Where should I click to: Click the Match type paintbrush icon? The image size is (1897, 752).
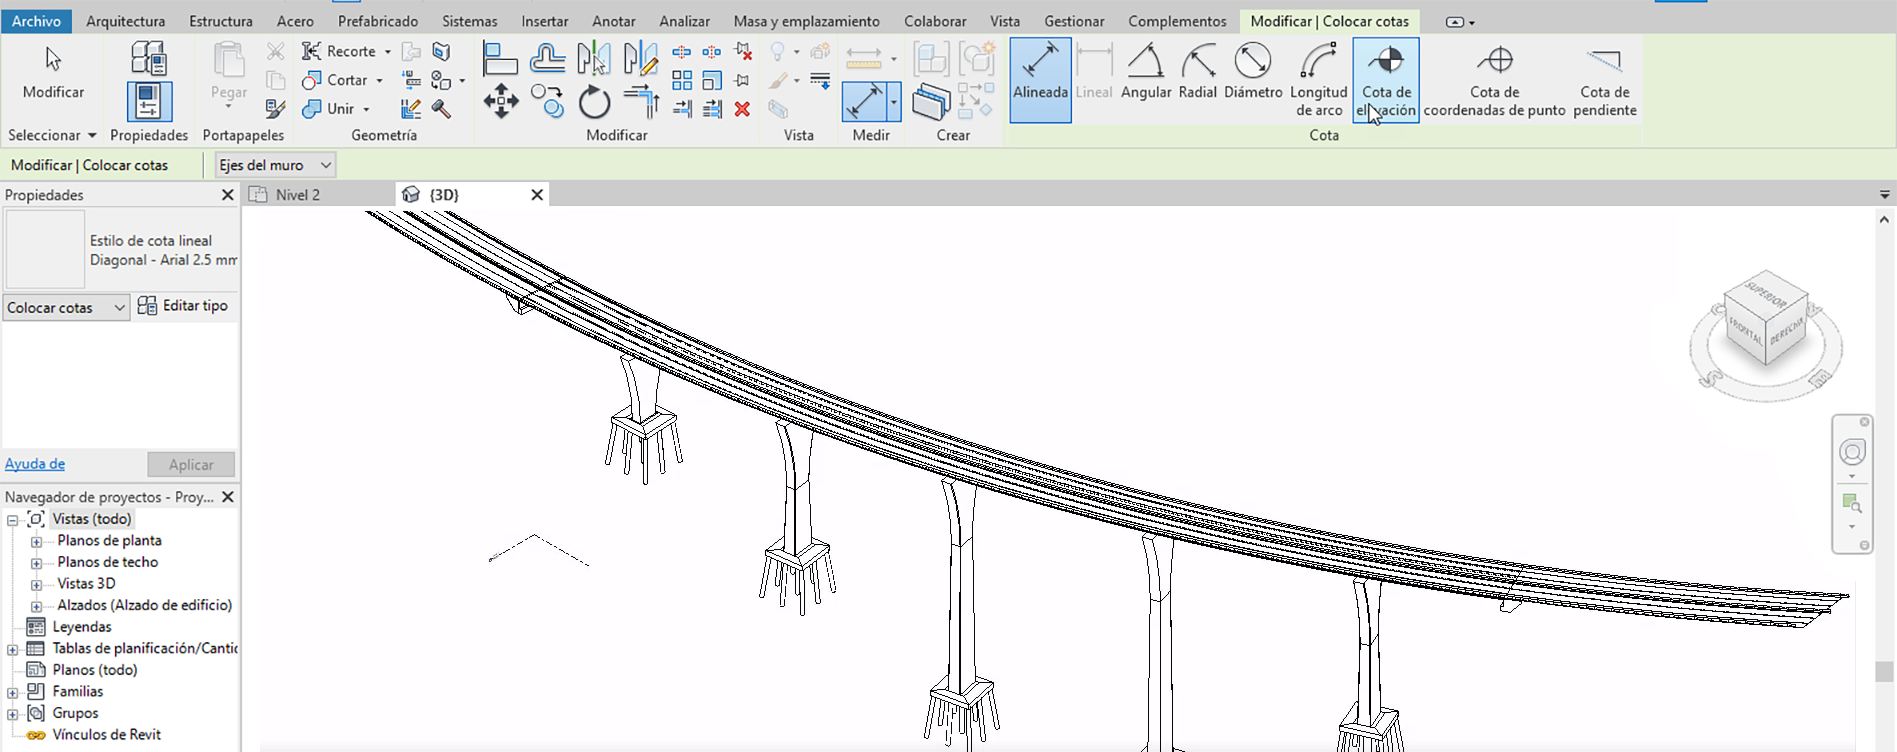point(275,109)
